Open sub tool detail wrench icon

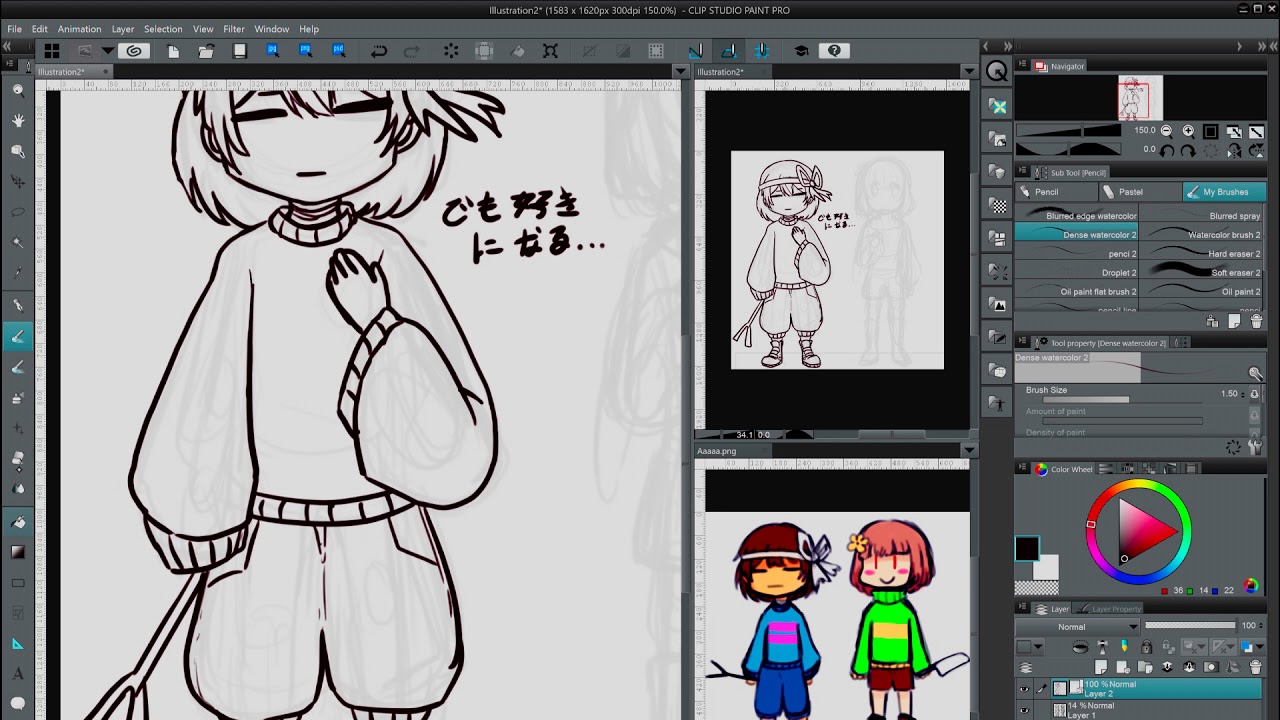[1256, 448]
